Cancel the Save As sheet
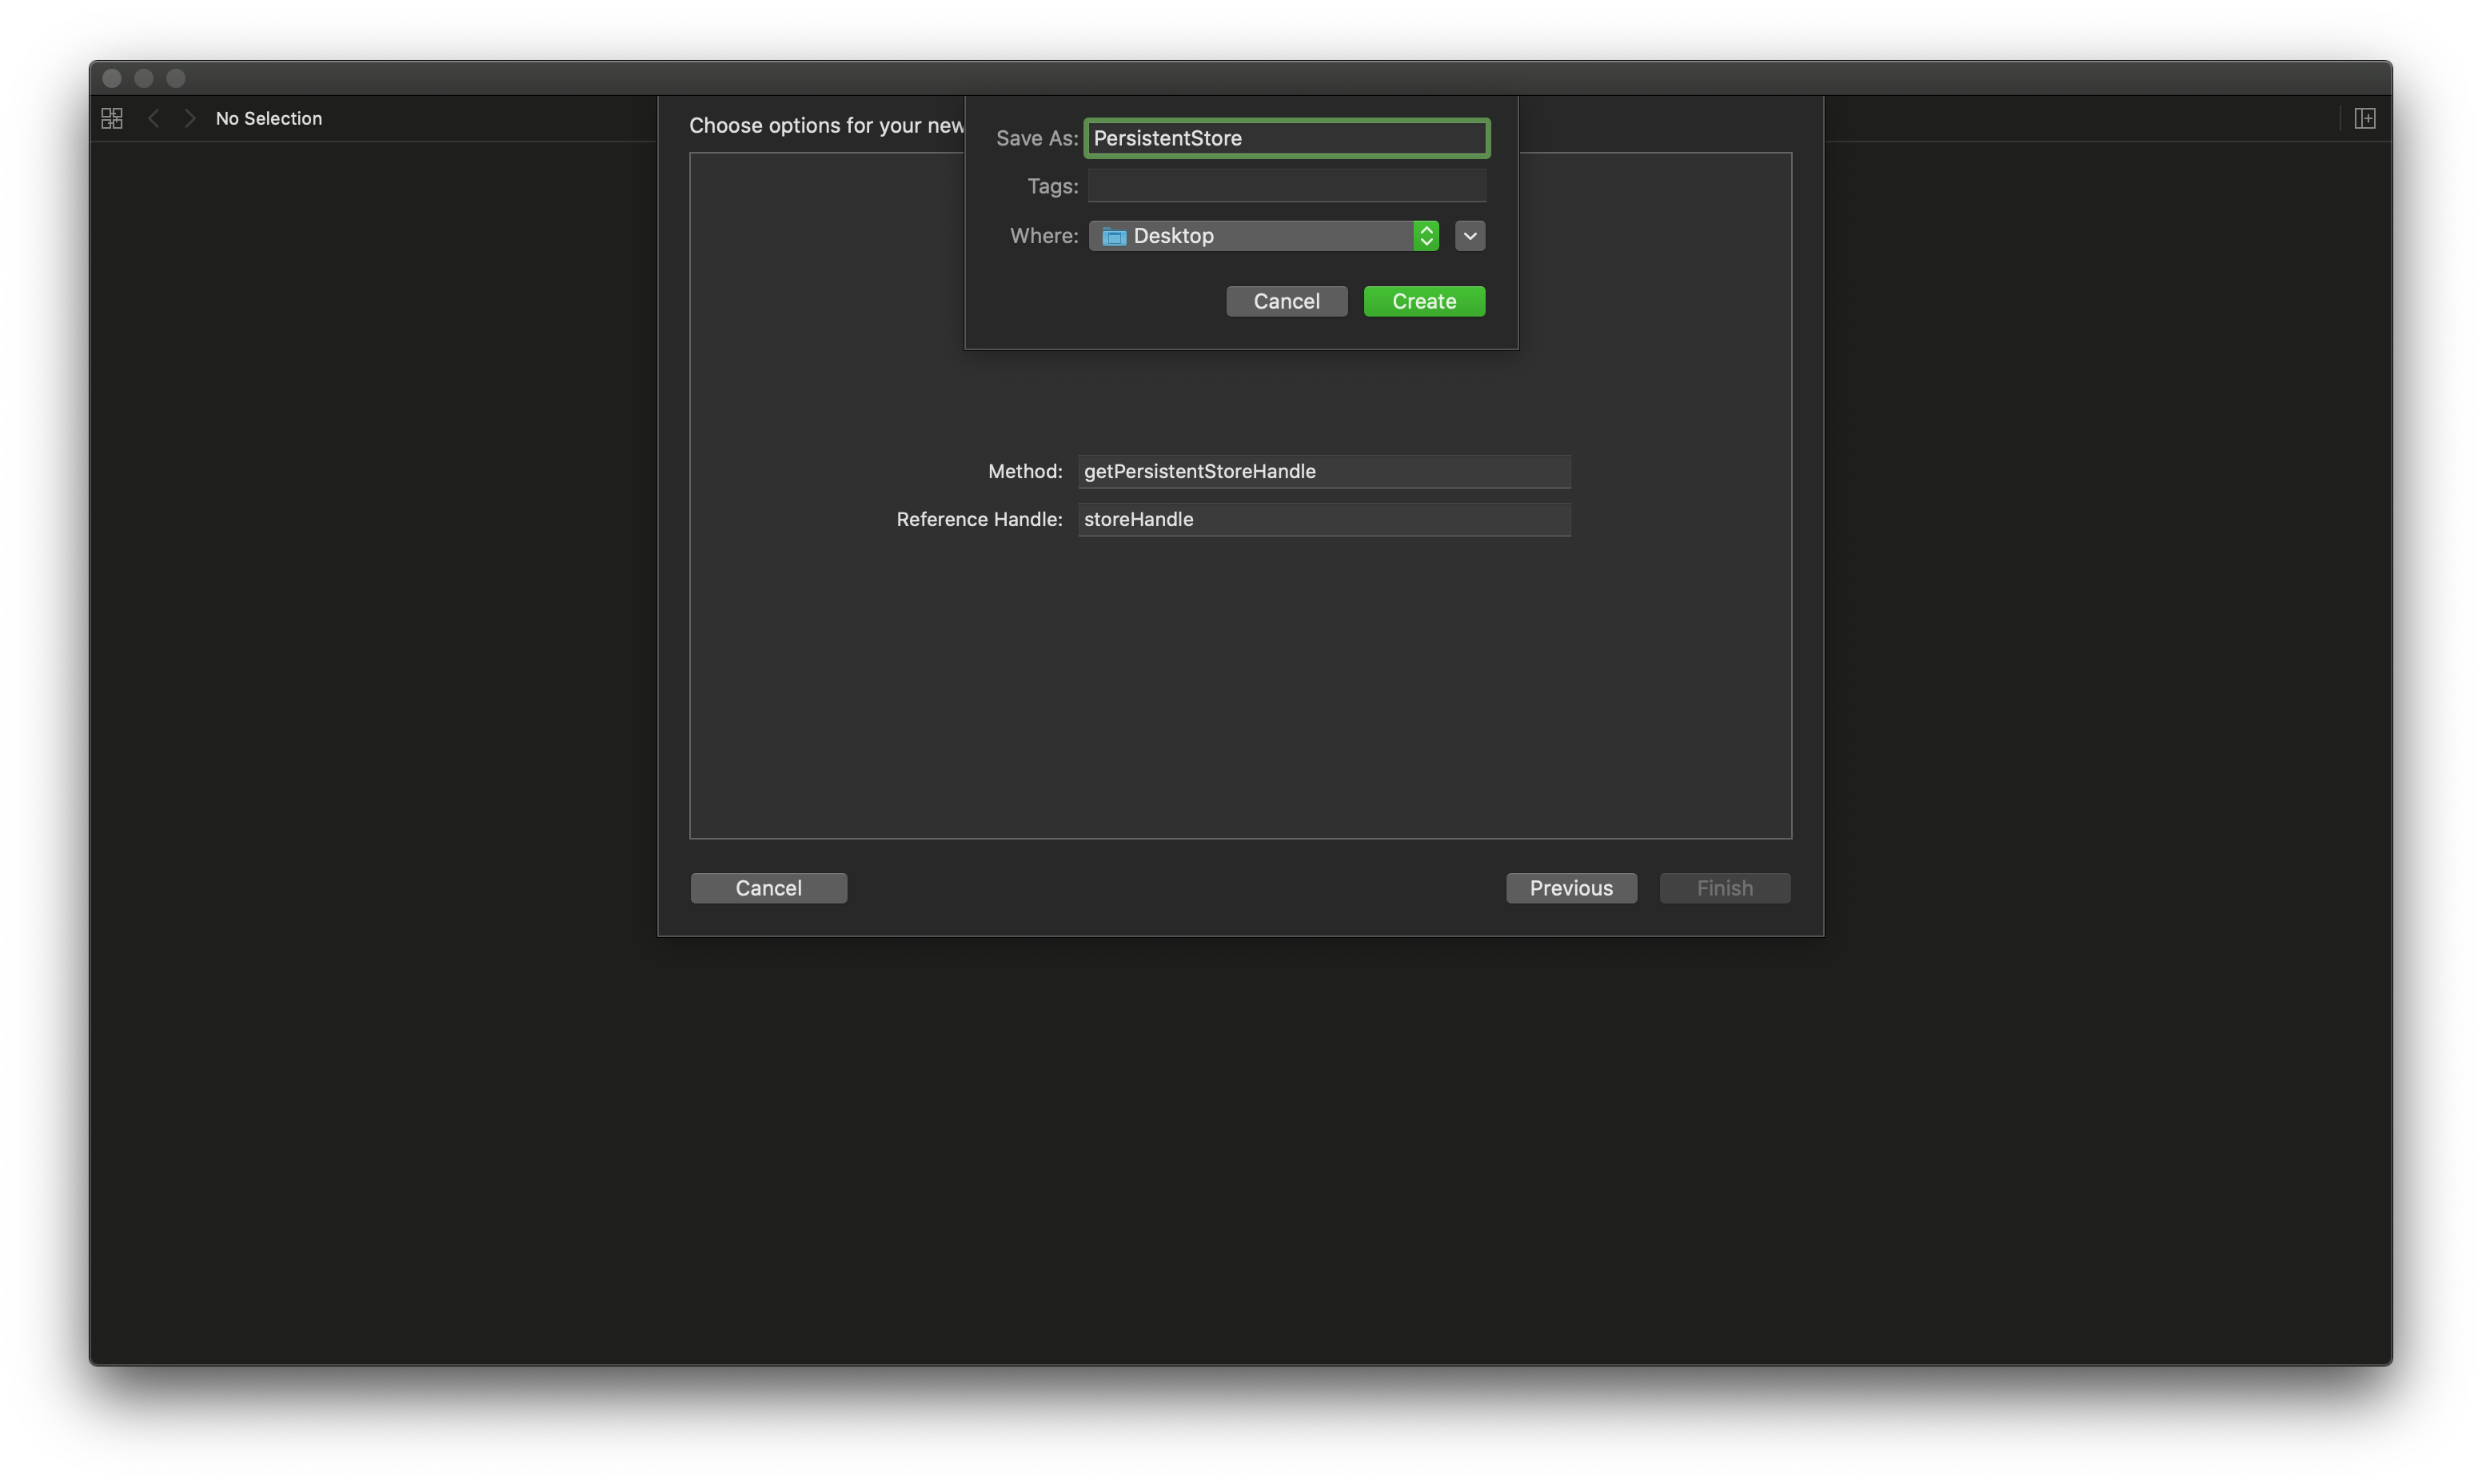The width and height of the screenshot is (2482, 1484). point(1286,301)
